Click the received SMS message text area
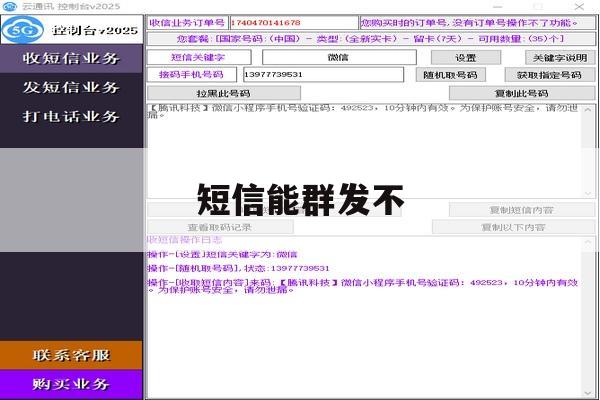600x400 pixels. pos(365,151)
